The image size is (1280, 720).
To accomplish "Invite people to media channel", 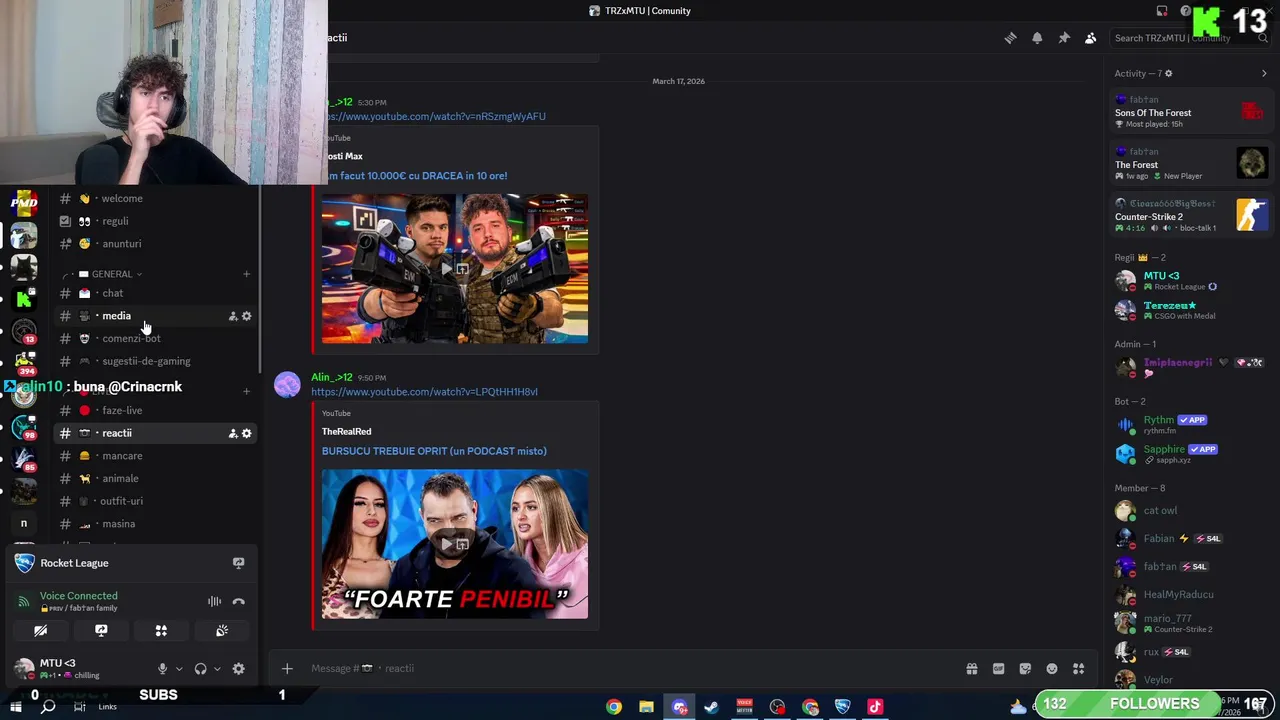I will [233, 316].
